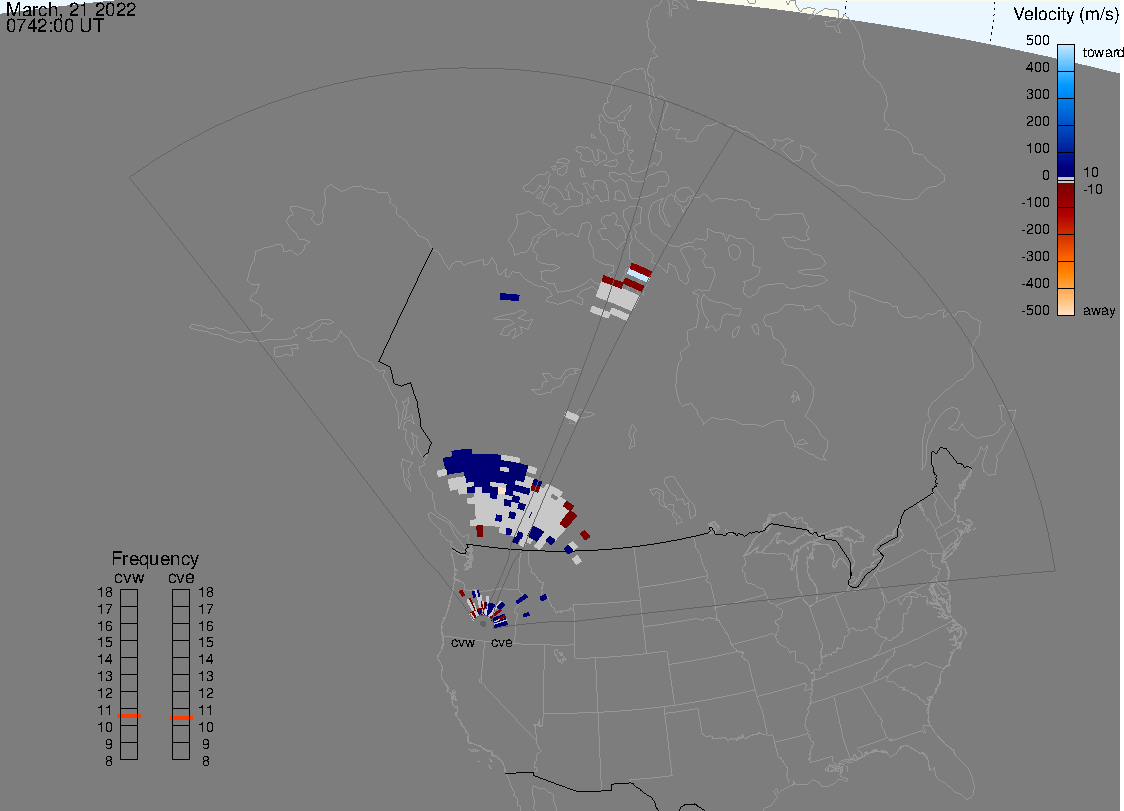This screenshot has width=1124, height=811.
Task: Click the "cvw" heading under Frequency
Action: [129, 577]
